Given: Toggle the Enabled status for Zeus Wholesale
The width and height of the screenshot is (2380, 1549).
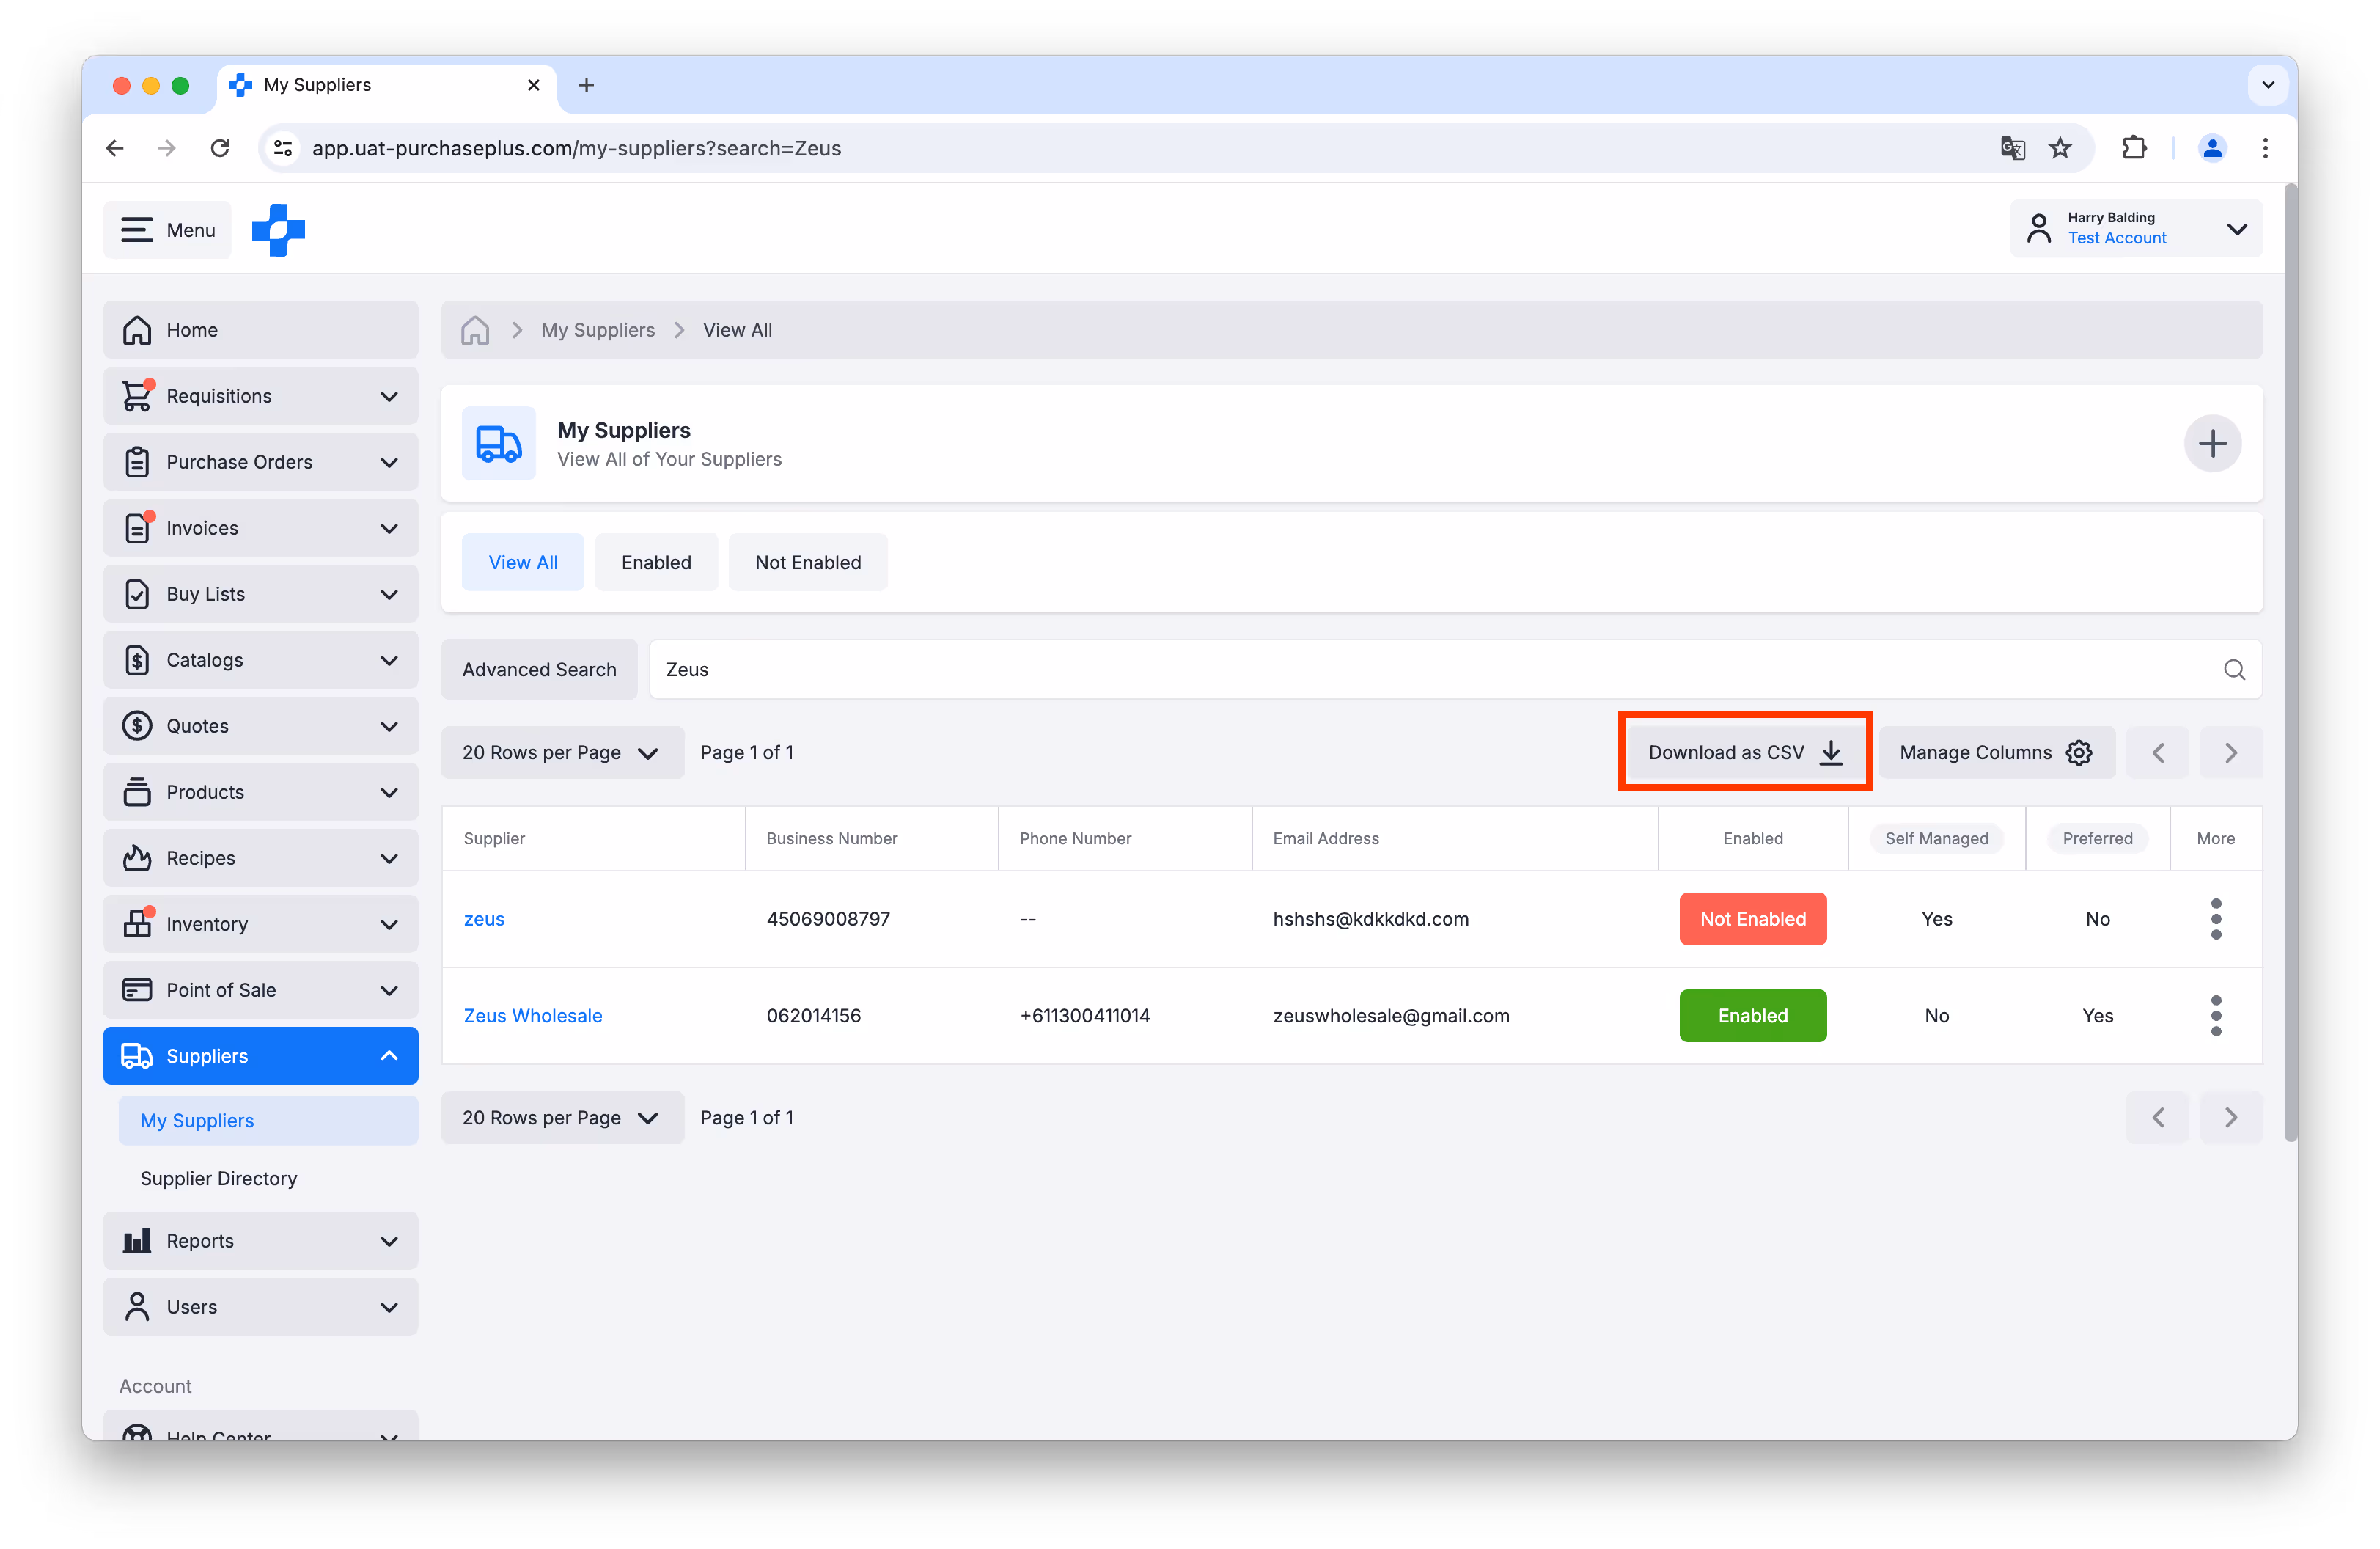Looking at the screenshot, I should pos(1752,1015).
